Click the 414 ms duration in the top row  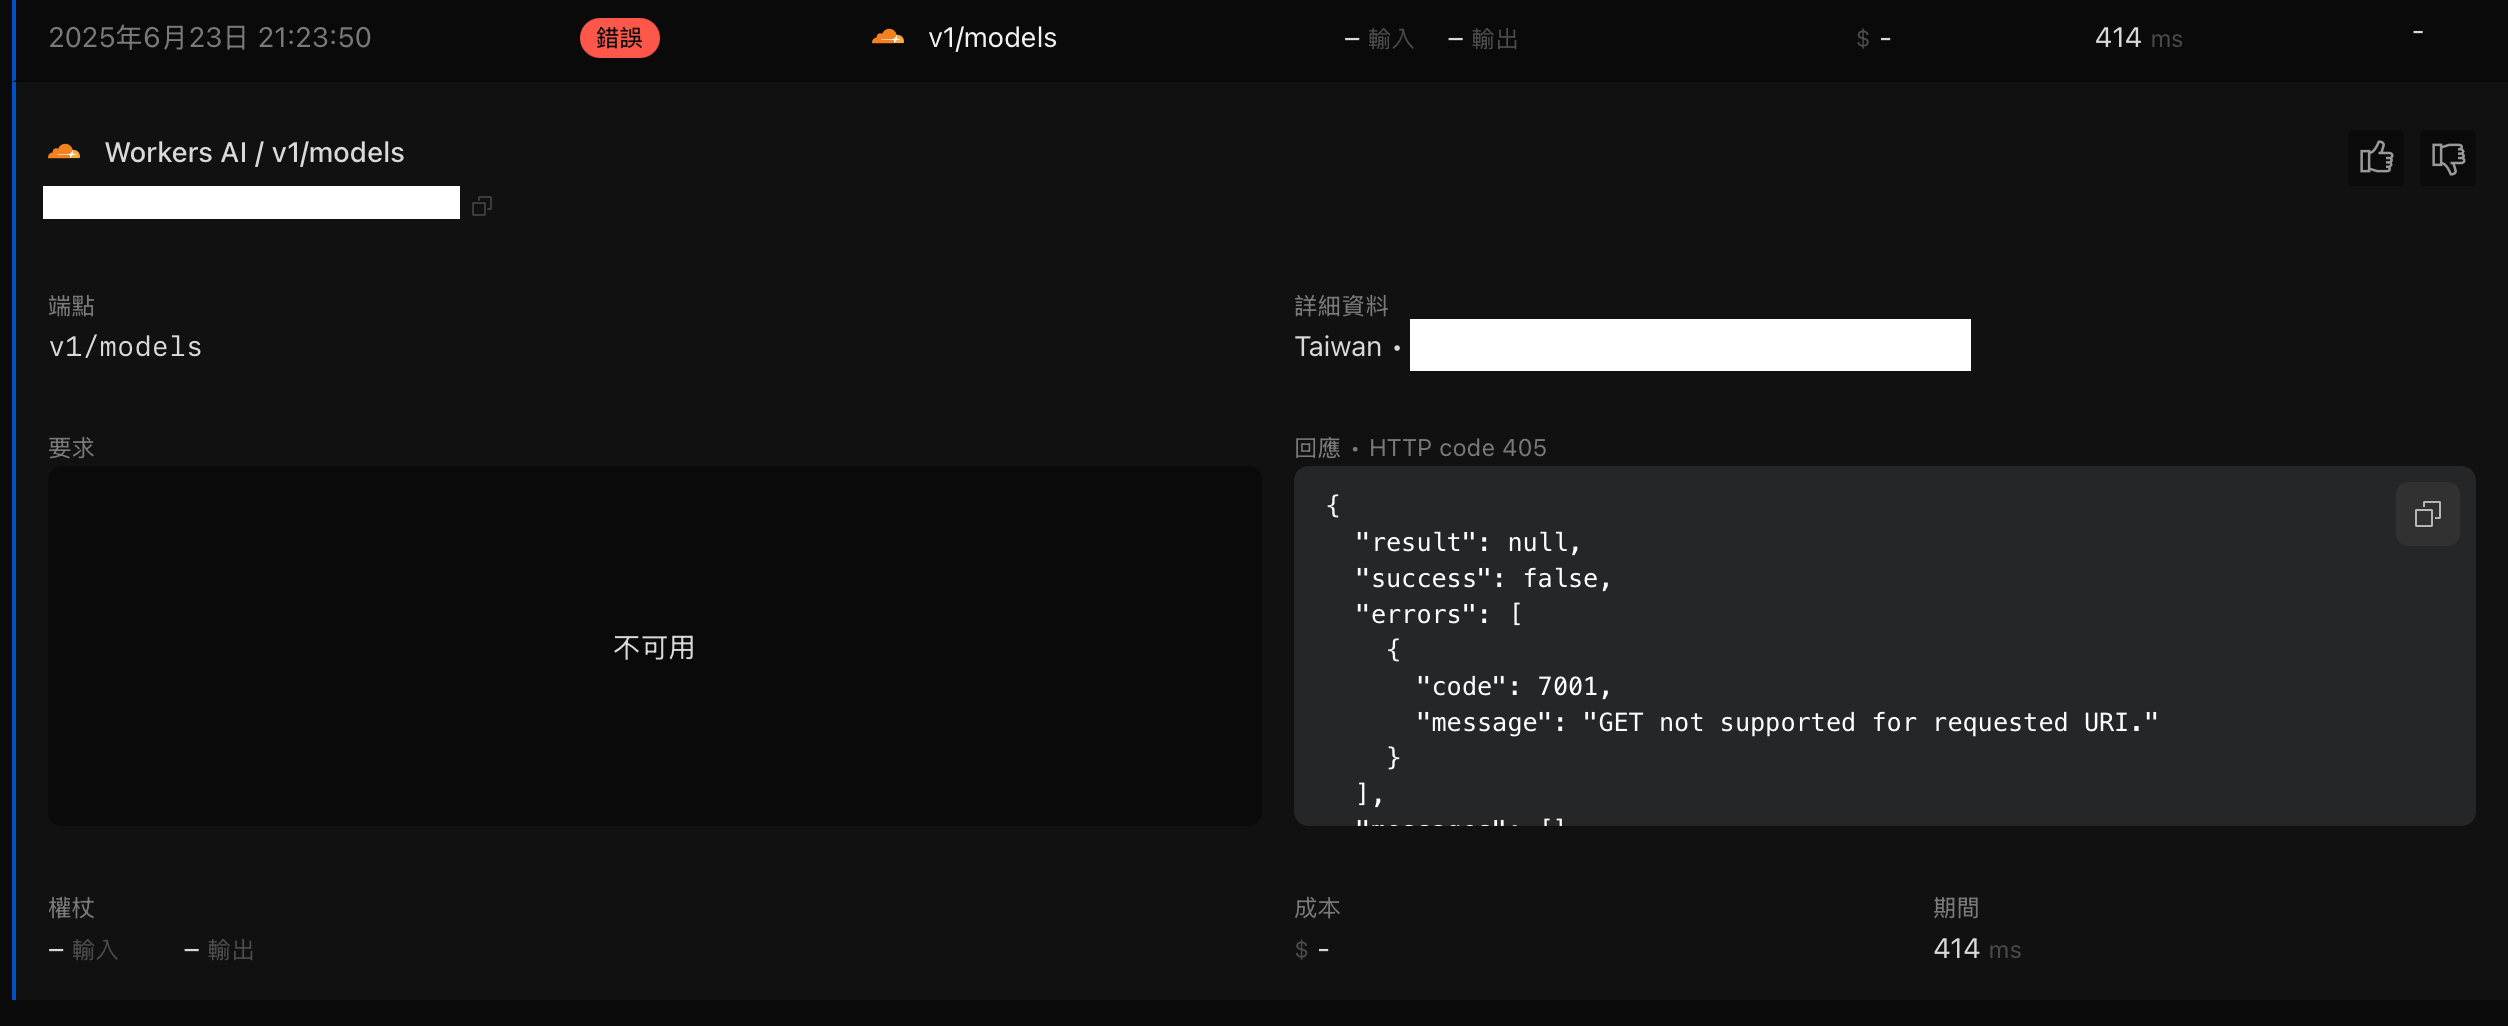pyautogui.click(x=2138, y=38)
